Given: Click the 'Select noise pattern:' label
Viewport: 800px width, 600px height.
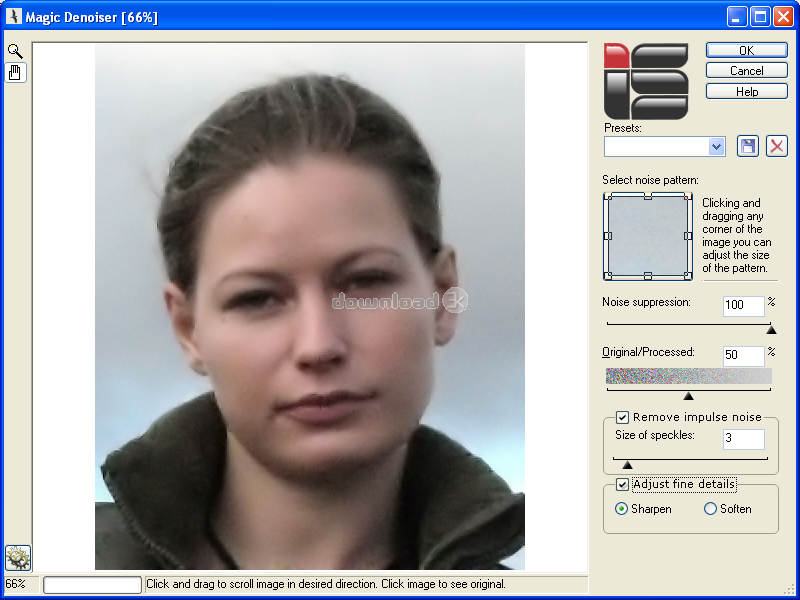Looking at the screenshot, I should [x=650, y=180].
